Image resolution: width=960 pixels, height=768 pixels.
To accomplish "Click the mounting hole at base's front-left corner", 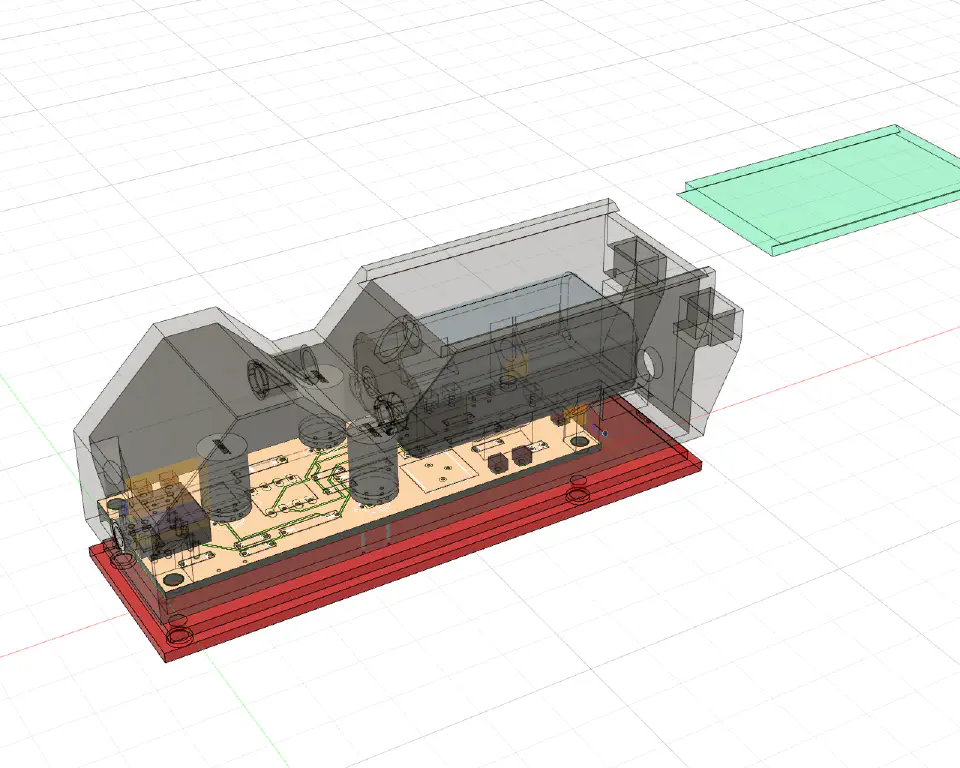I will click(177, 631).
